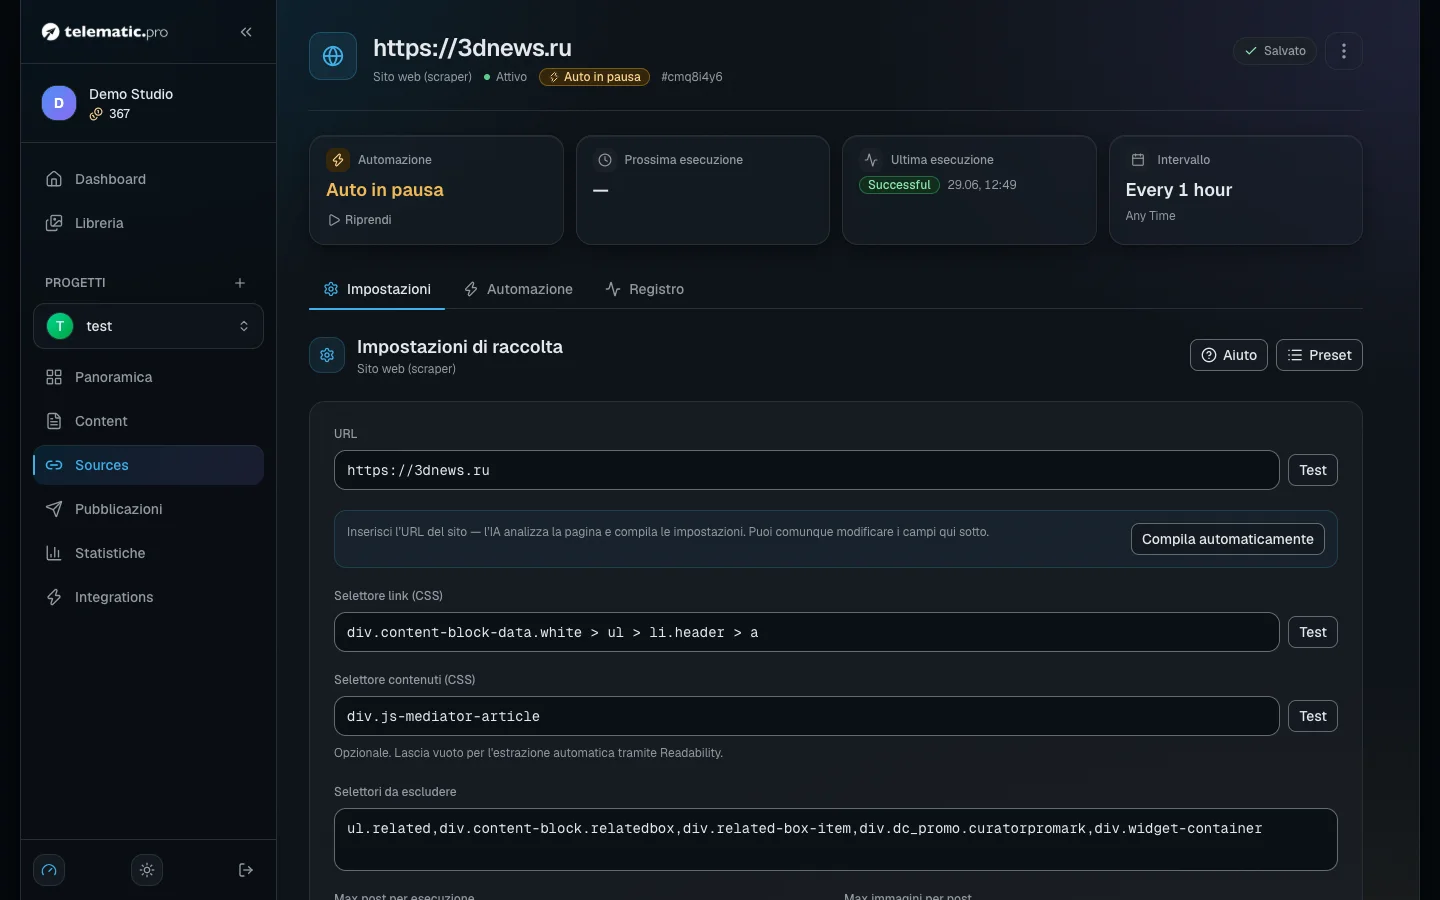Open Panoramica in the sidebar

pyautogui.click(x=148, y=377)
